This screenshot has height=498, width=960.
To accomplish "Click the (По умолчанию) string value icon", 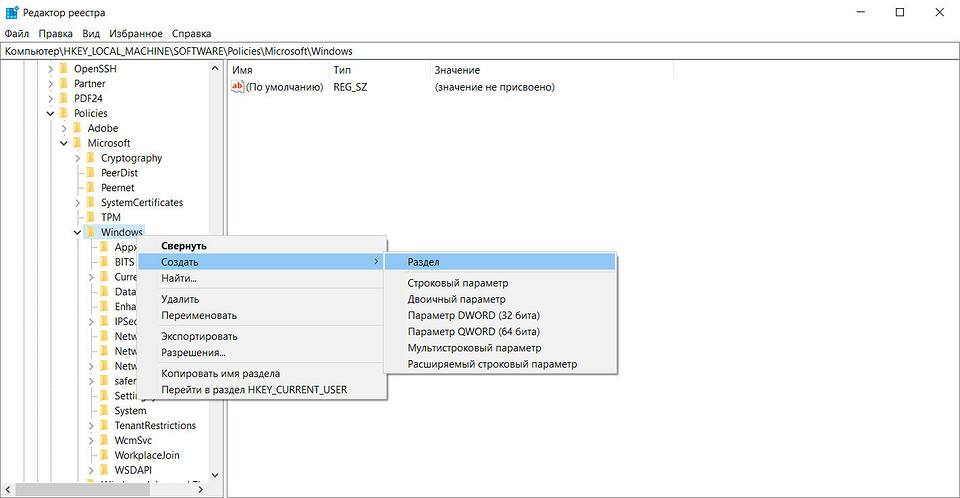I will (238, 87).
